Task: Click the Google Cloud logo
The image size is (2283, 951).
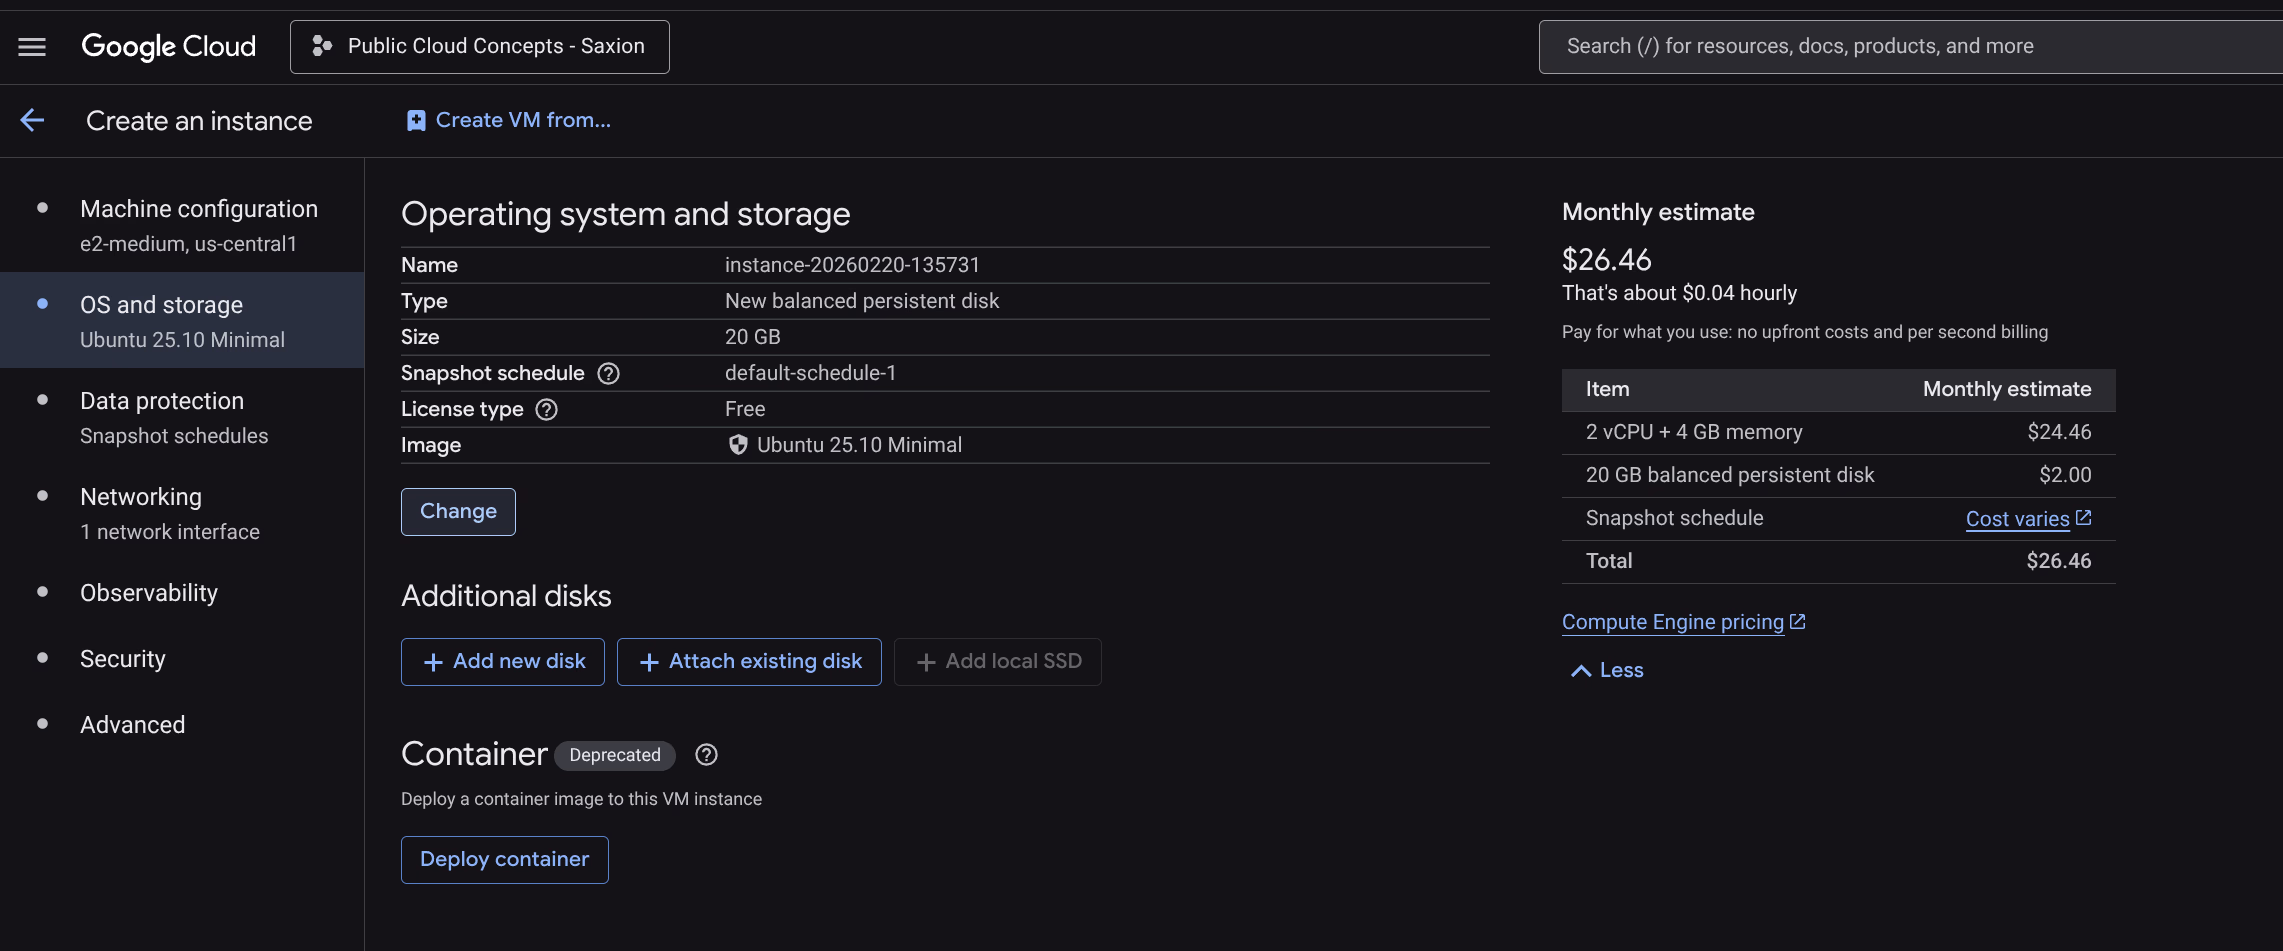Action: point(168,47)
